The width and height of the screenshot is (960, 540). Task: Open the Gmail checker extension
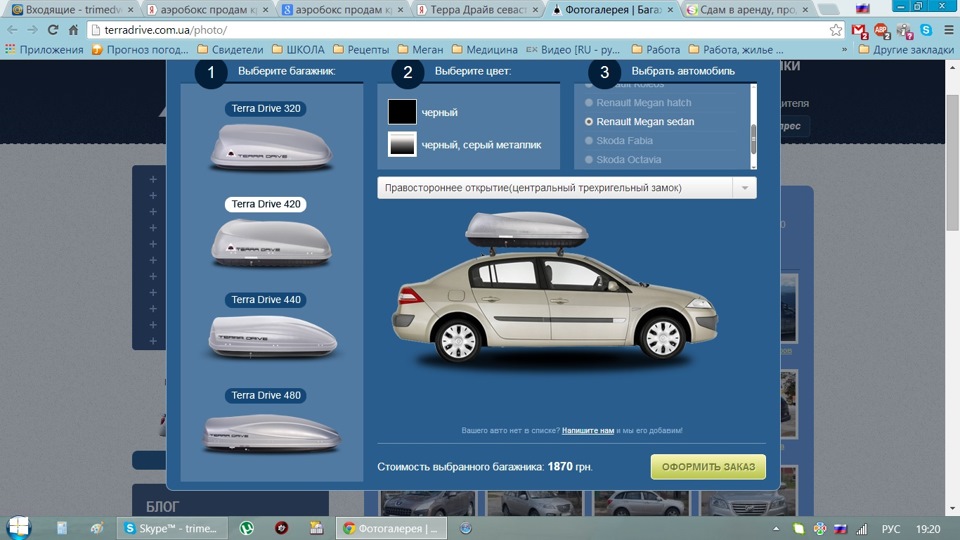coord(860,30)
